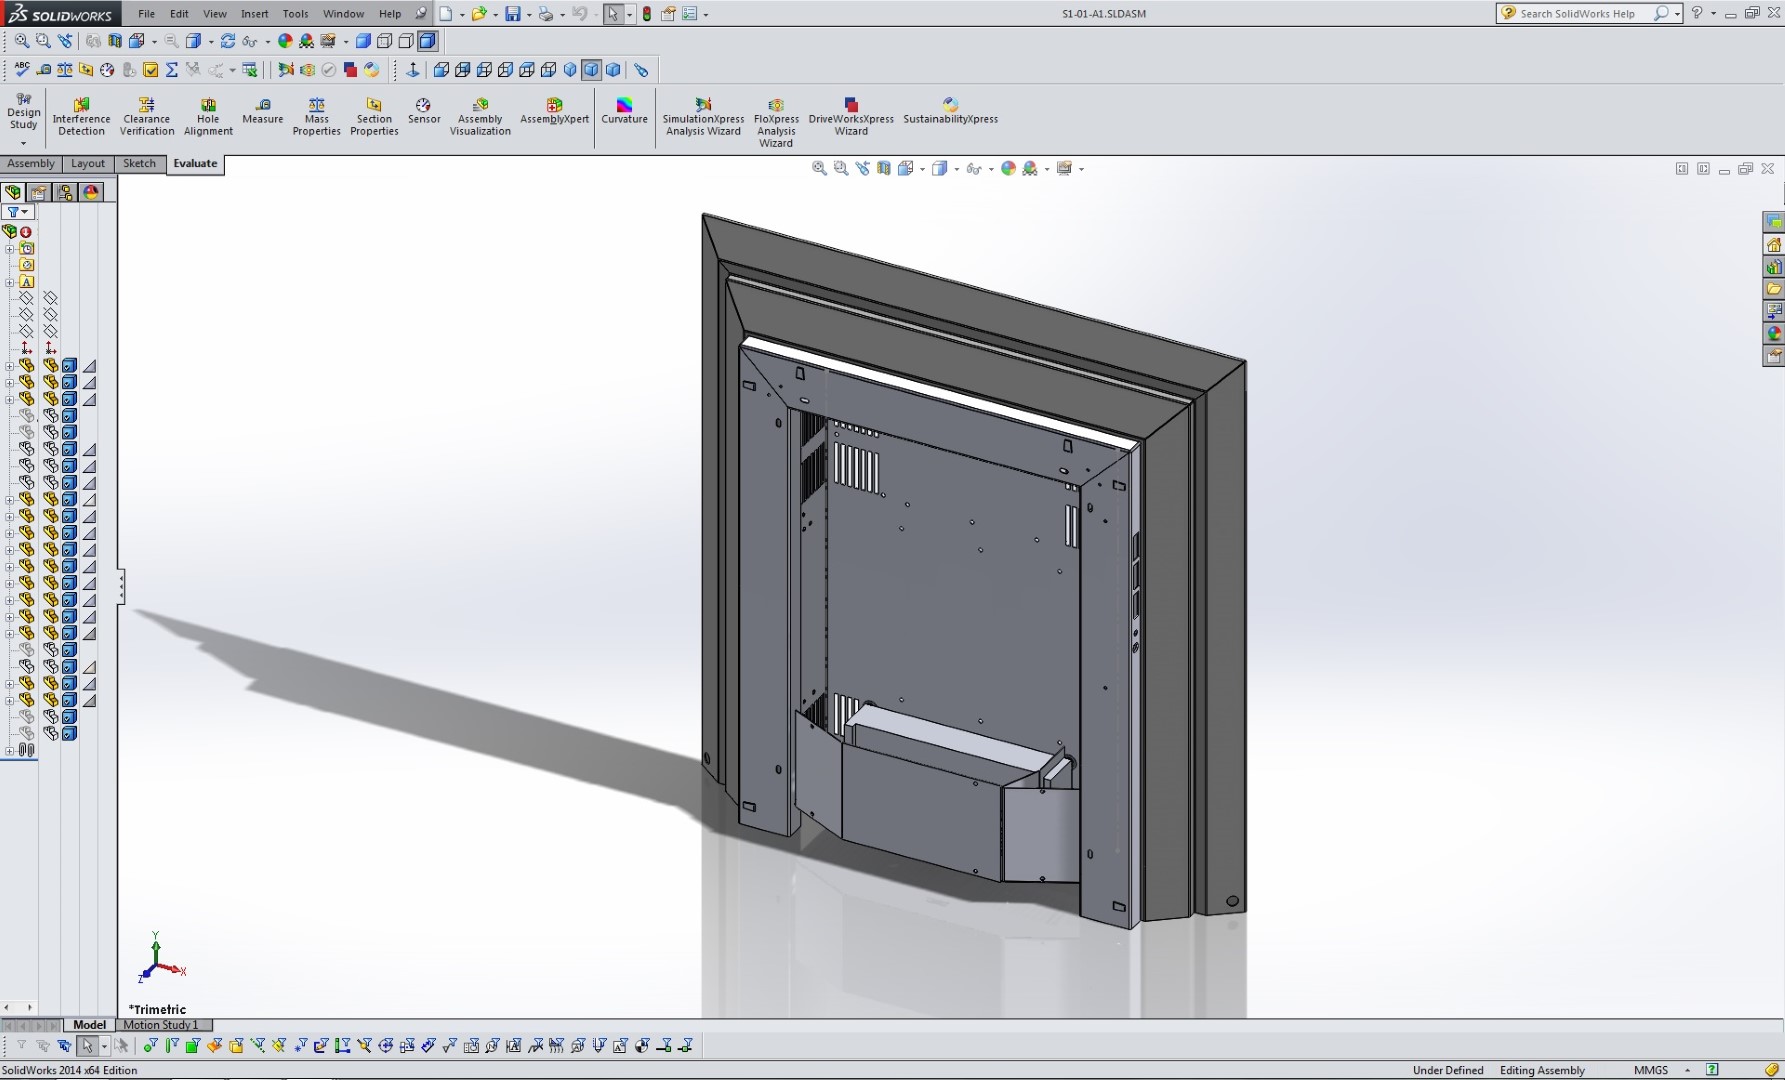
Task: Expand the Mates folder at tree bottom
Action: pos(9,750)
